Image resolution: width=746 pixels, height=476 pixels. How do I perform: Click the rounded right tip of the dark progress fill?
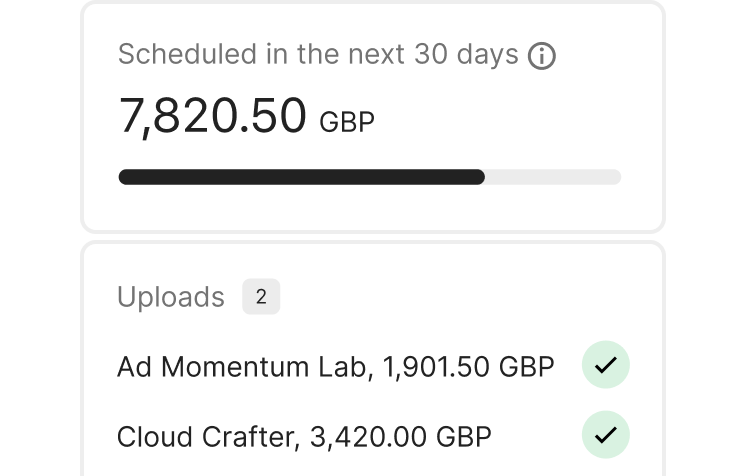(x=478, y=177)
